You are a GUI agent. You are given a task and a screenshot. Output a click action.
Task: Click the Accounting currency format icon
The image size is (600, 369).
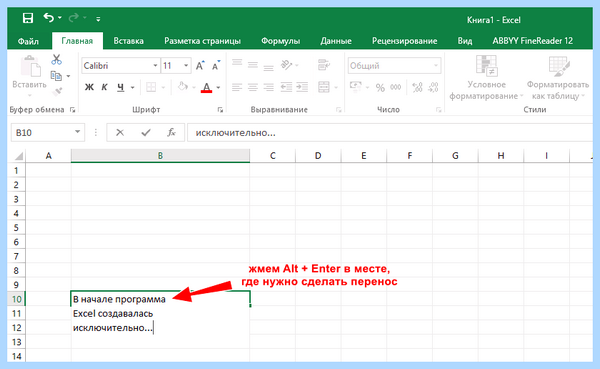356,87
